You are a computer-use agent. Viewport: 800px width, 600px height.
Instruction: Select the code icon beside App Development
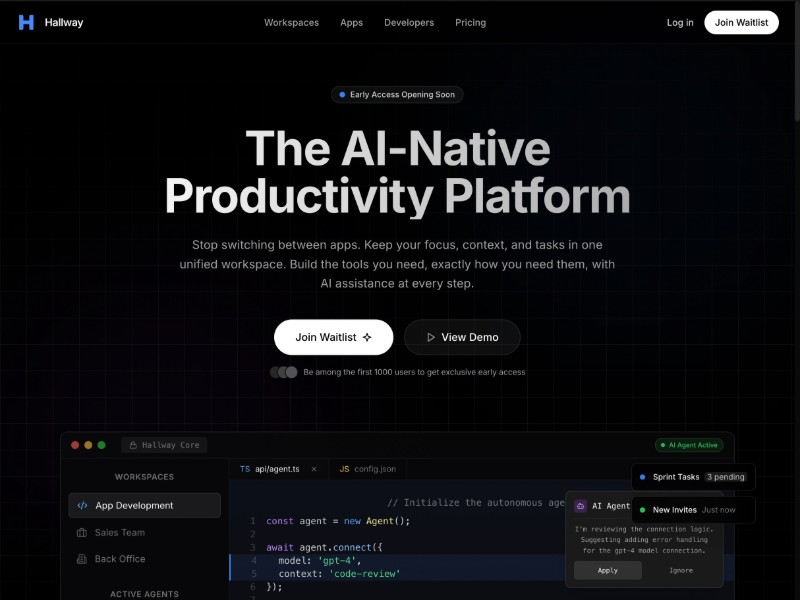click(82, 506)
